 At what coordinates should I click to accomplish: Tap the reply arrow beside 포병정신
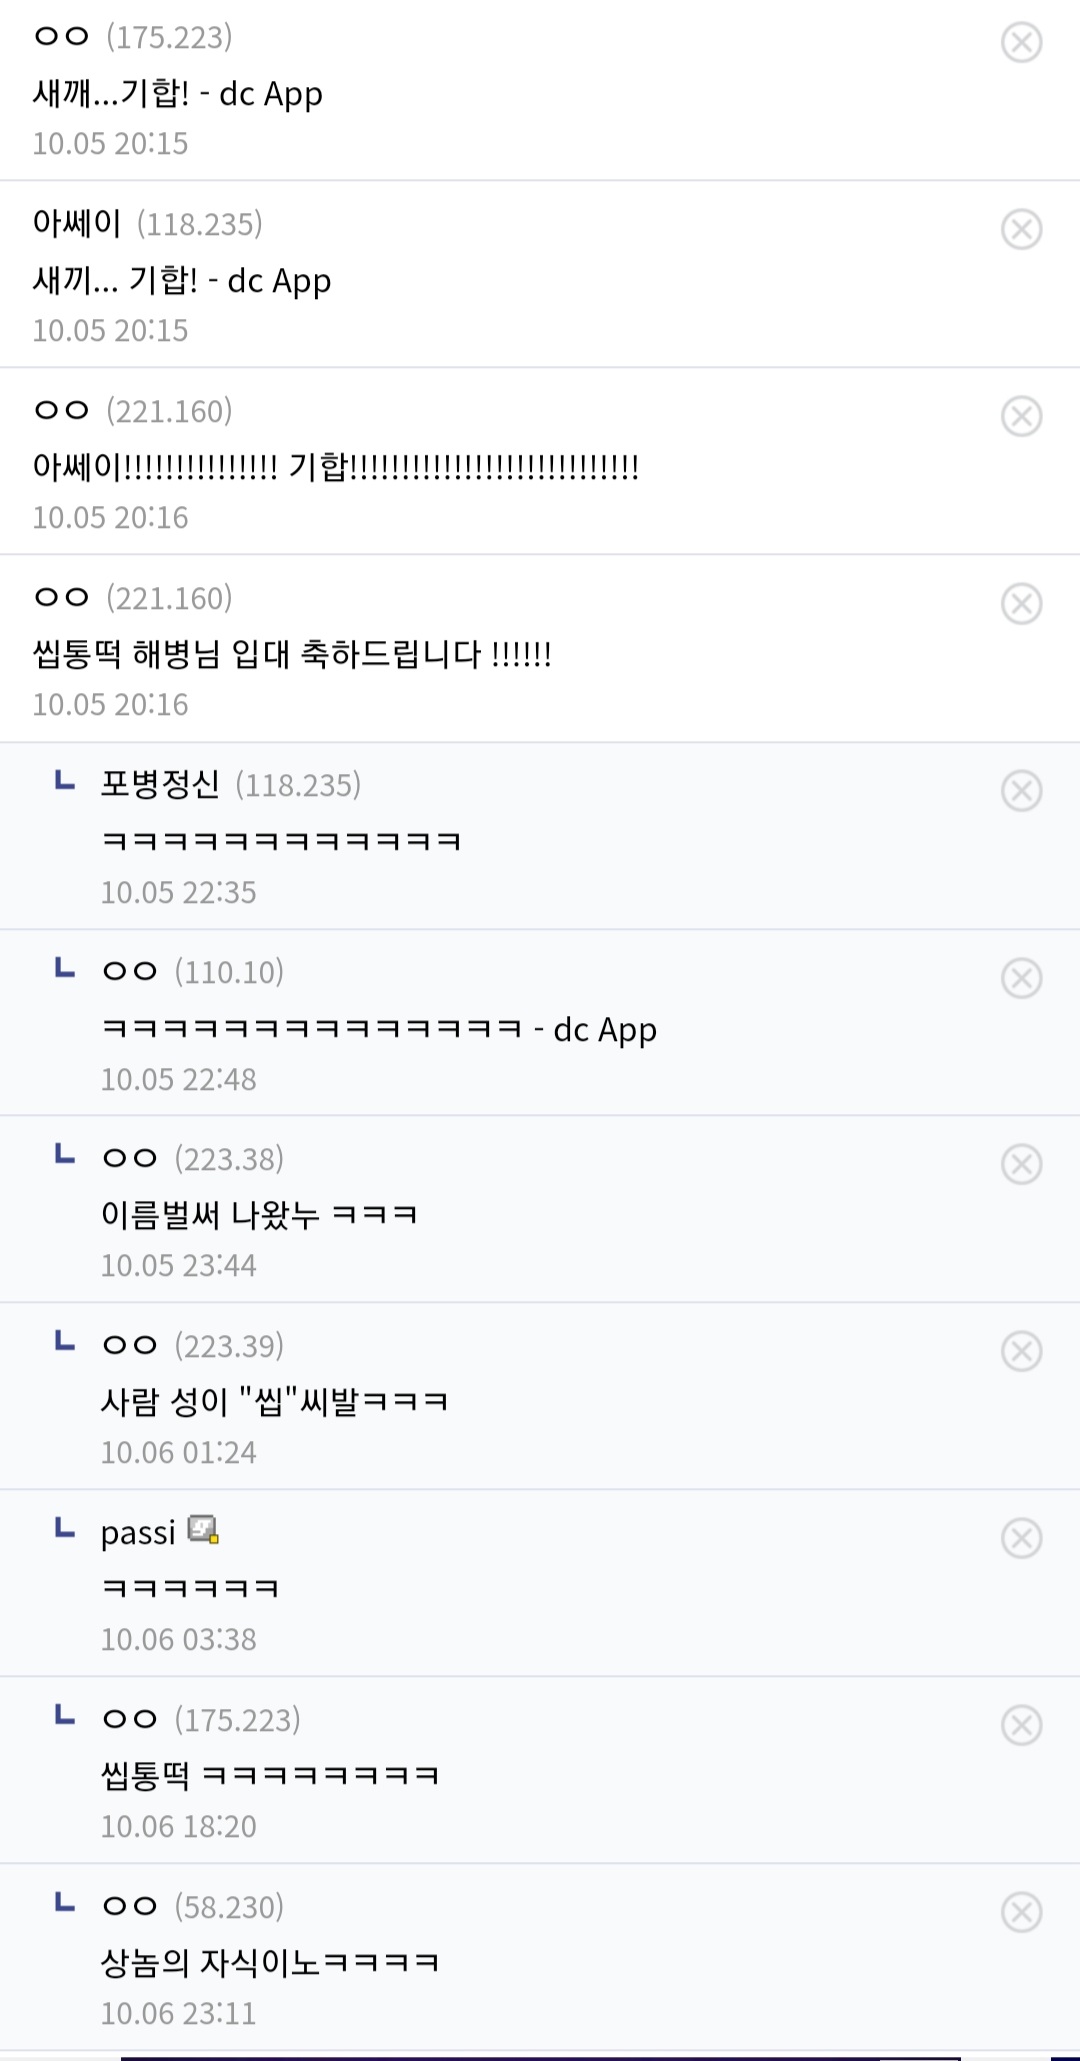[x=65, y=780]
